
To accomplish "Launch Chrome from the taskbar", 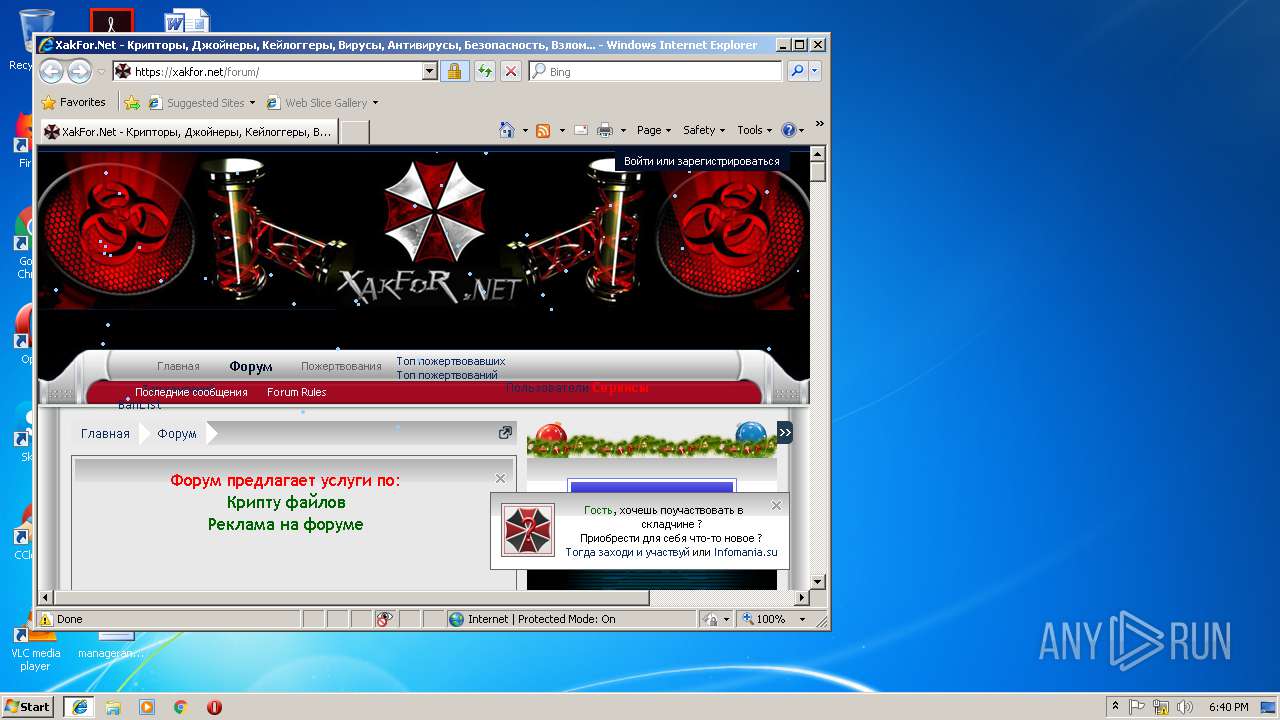I will pos(181,707).
